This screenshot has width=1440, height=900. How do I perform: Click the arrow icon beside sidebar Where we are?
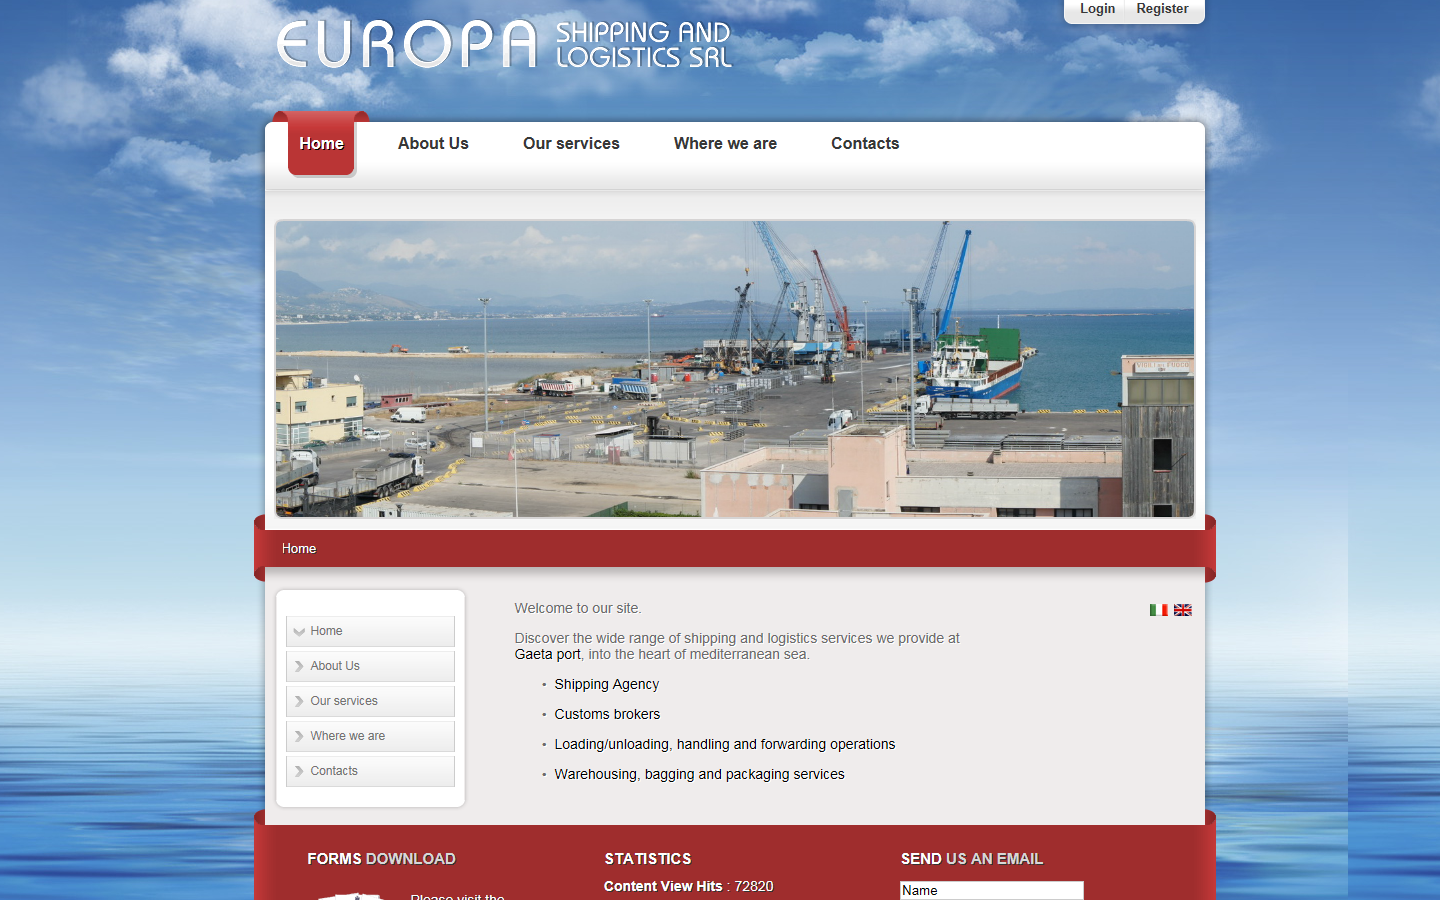[x=299, y=736]
